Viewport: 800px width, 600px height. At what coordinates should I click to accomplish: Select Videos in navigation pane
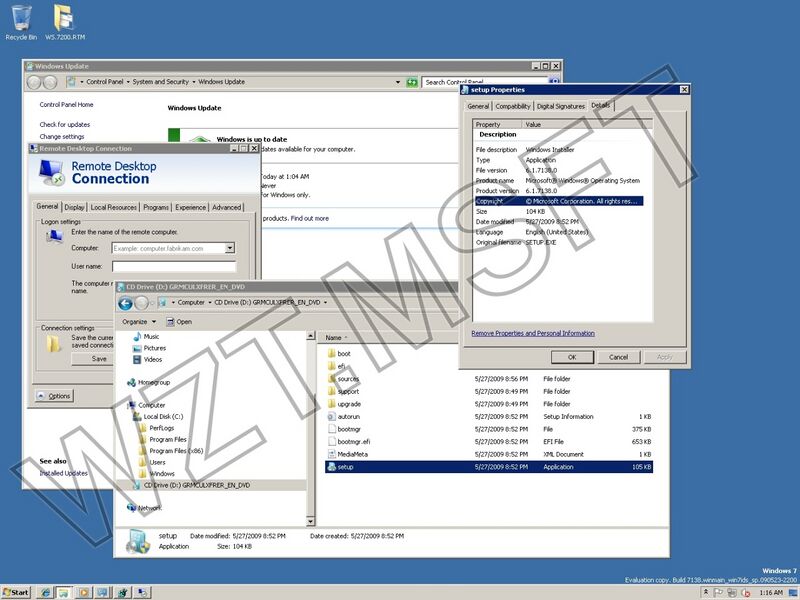[147, 359]
